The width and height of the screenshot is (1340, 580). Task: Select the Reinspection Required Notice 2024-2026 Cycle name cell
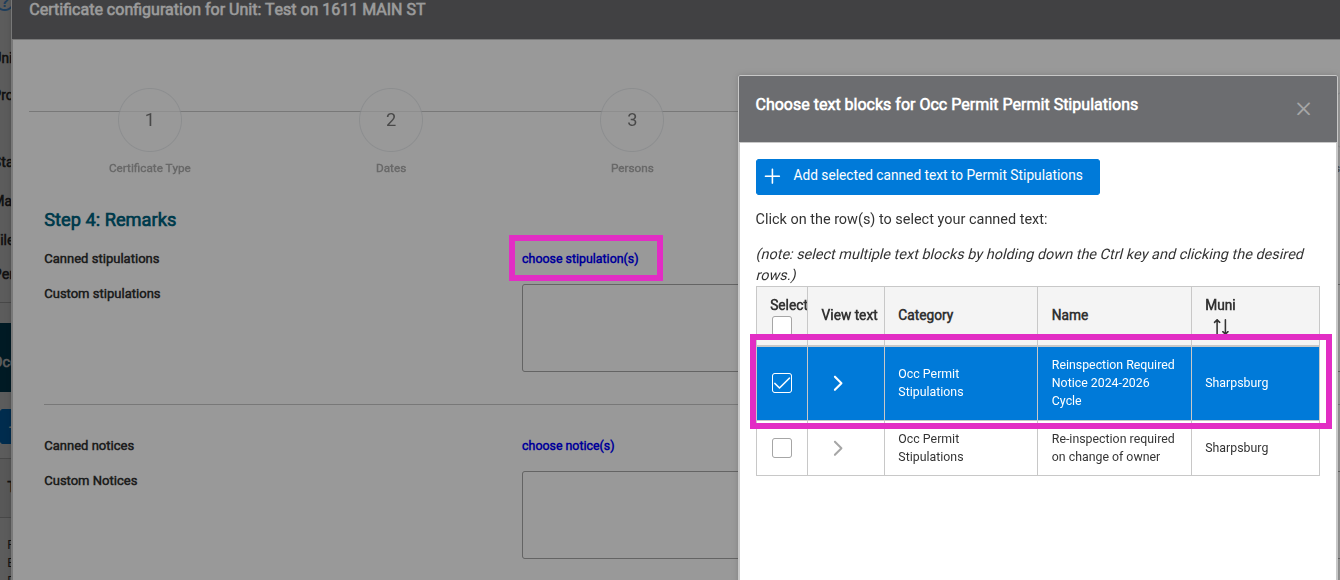[x=1114, y=383]
